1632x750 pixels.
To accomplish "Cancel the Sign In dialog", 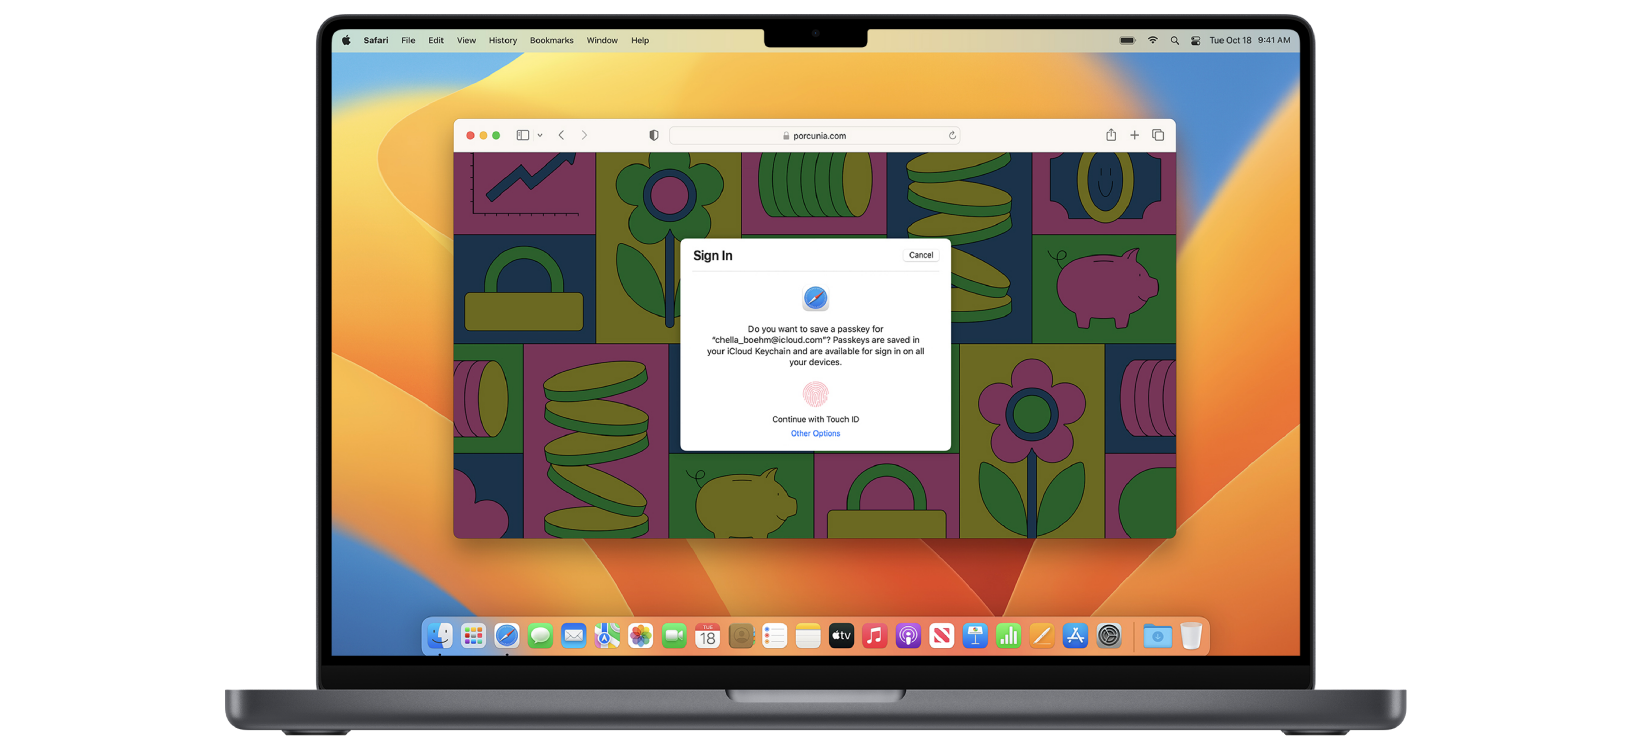I will (921, 255).
